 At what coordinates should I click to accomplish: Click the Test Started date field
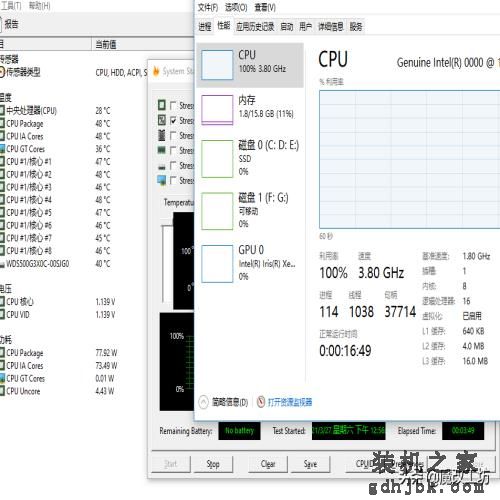(348, 431)
